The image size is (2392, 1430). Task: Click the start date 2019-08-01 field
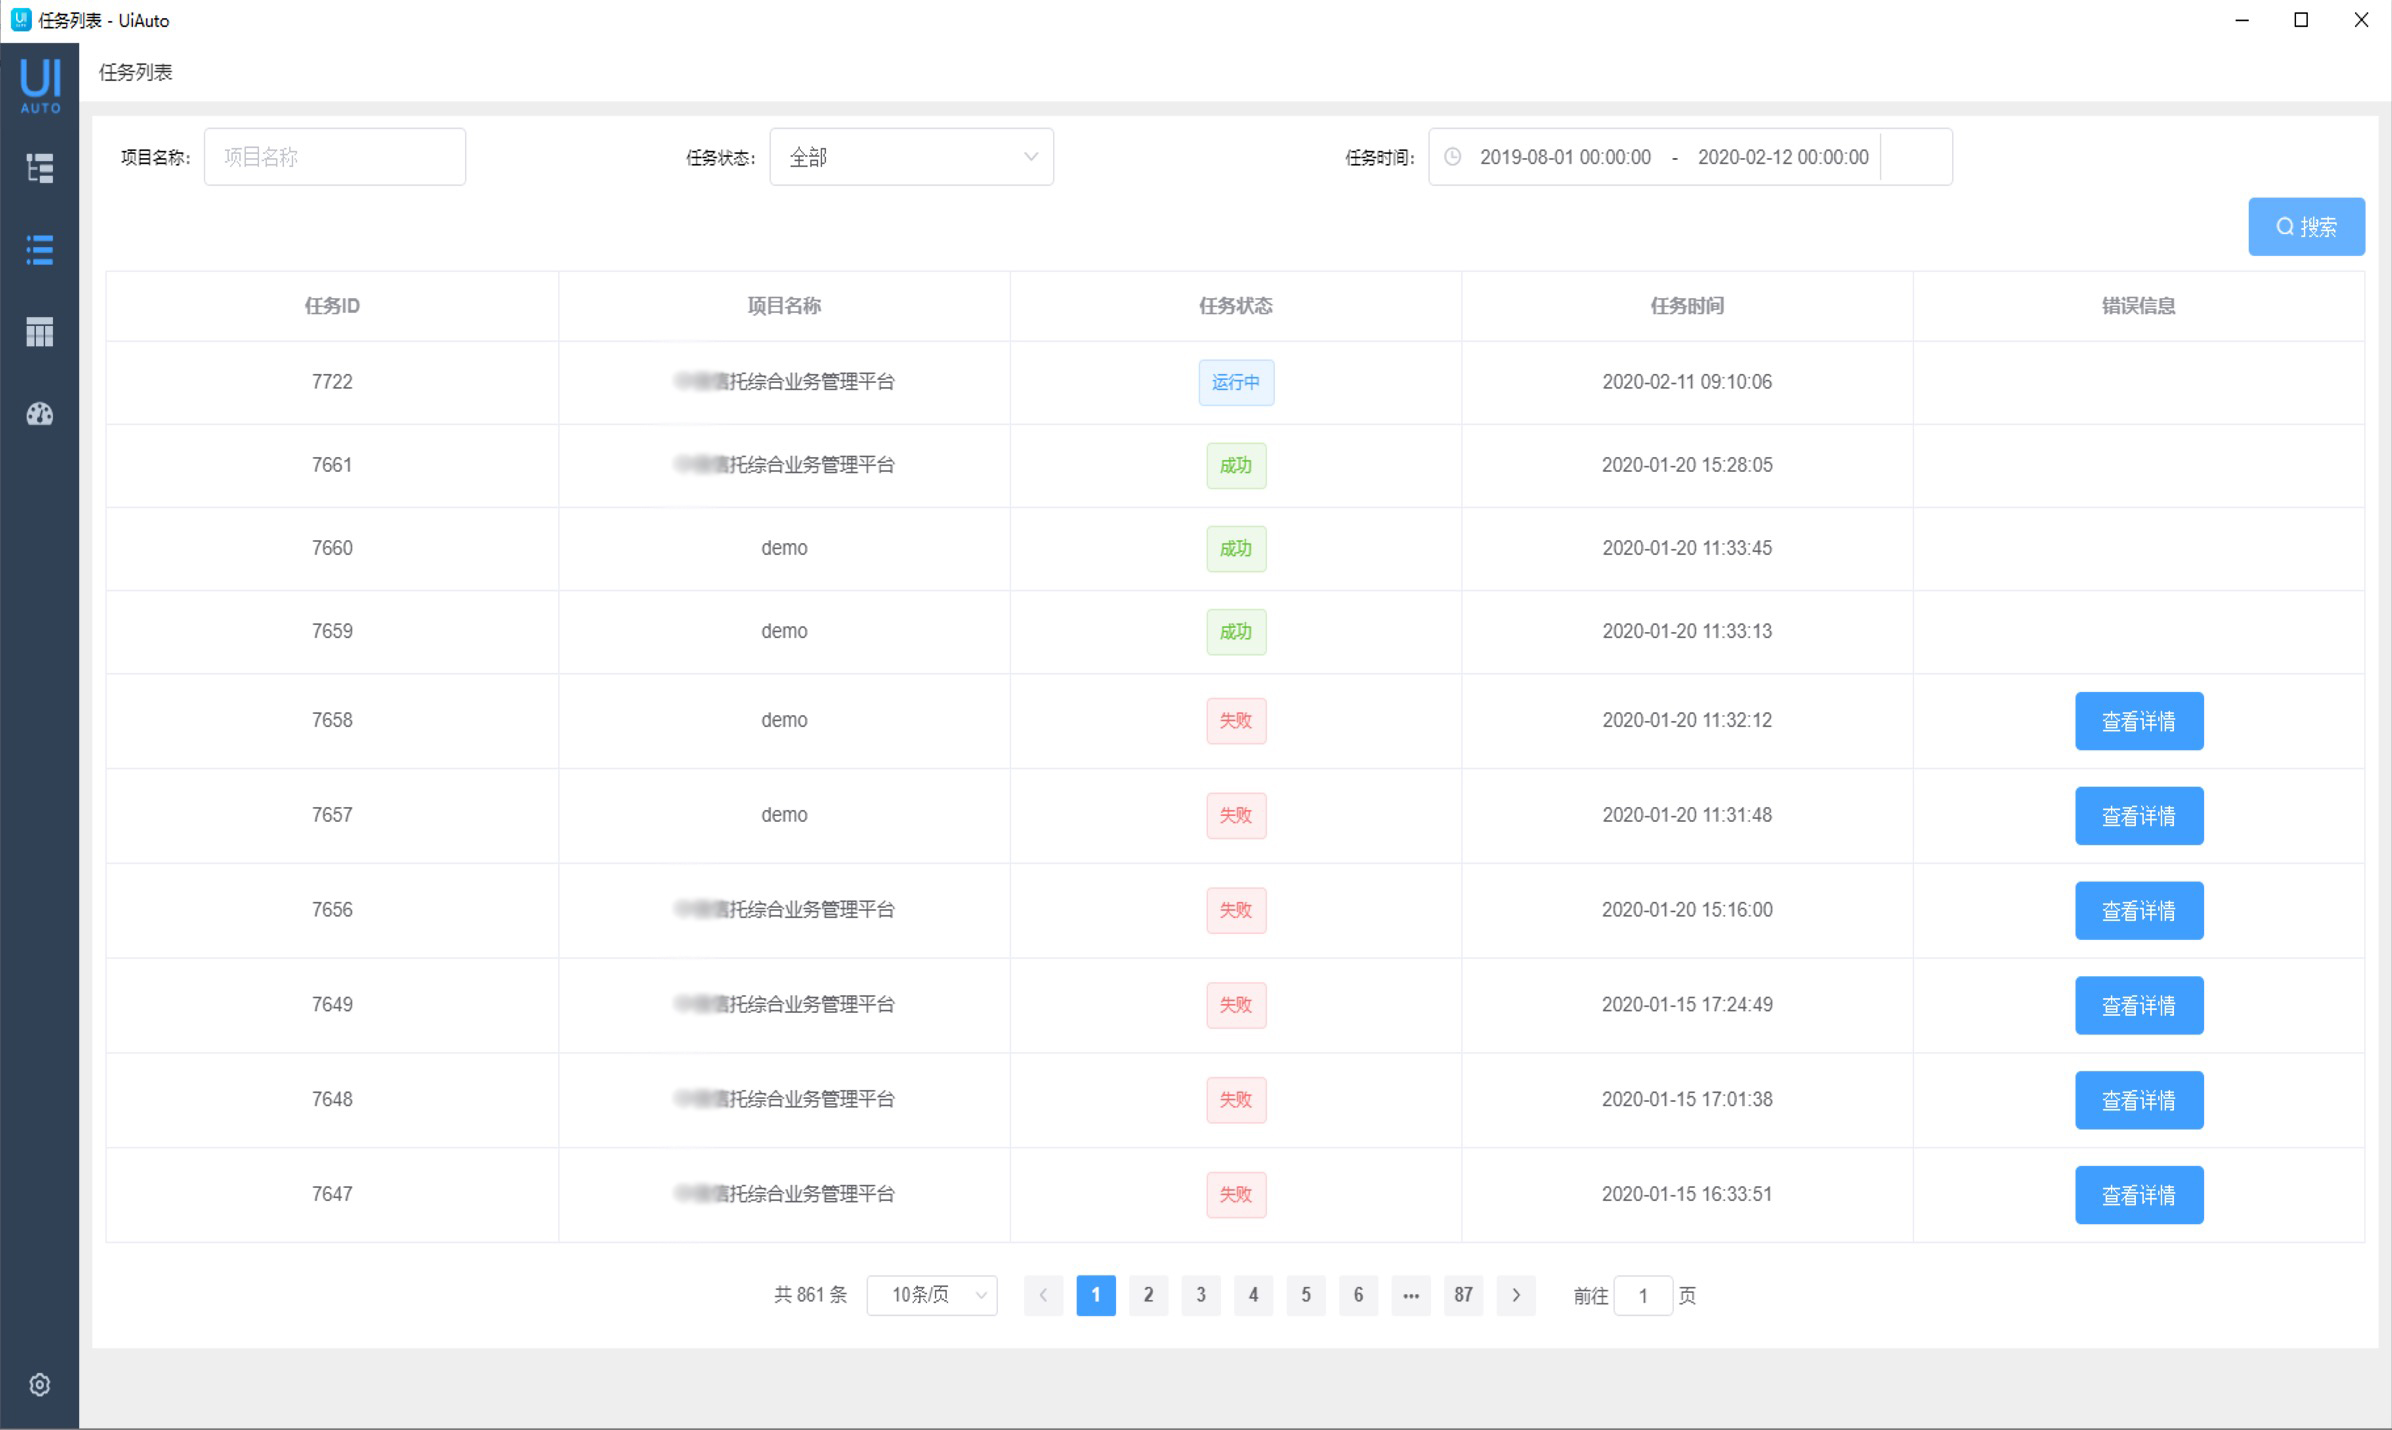1565,157
